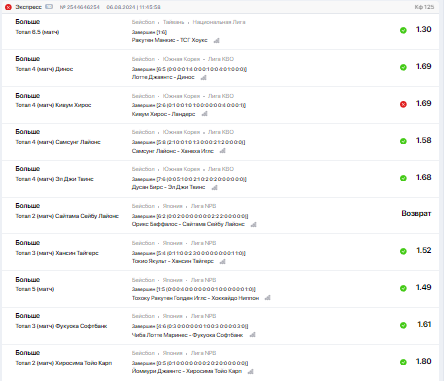444x381 pixels.
Task: Click green win icon next to odds 1.52
Action: coord(403,251)
